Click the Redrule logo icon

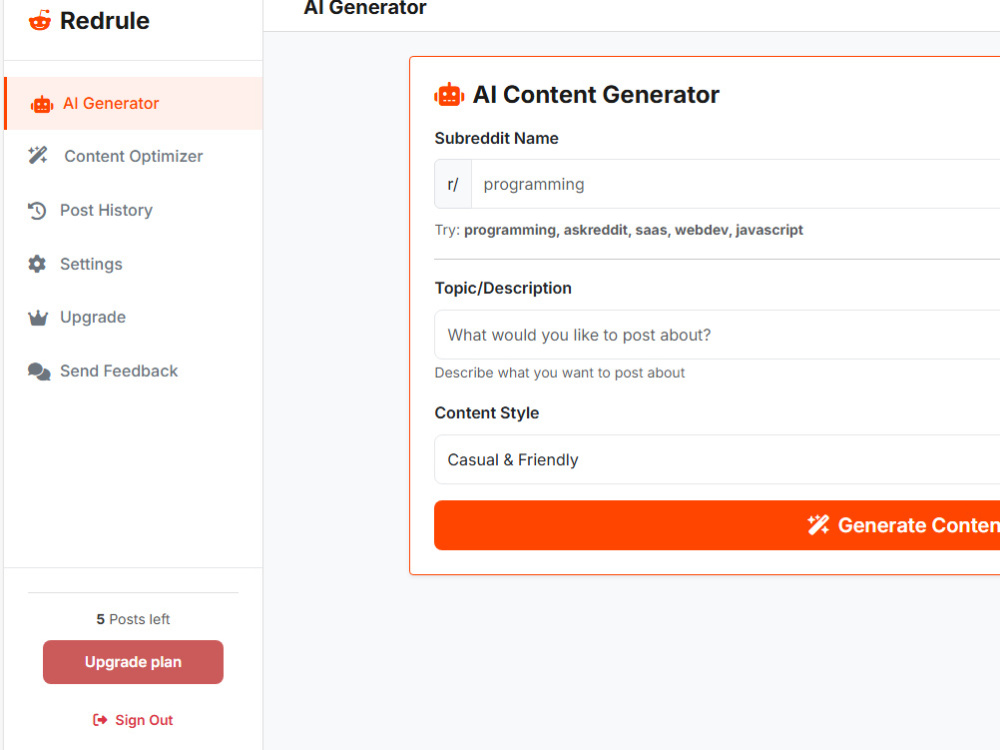pos(40,20)
